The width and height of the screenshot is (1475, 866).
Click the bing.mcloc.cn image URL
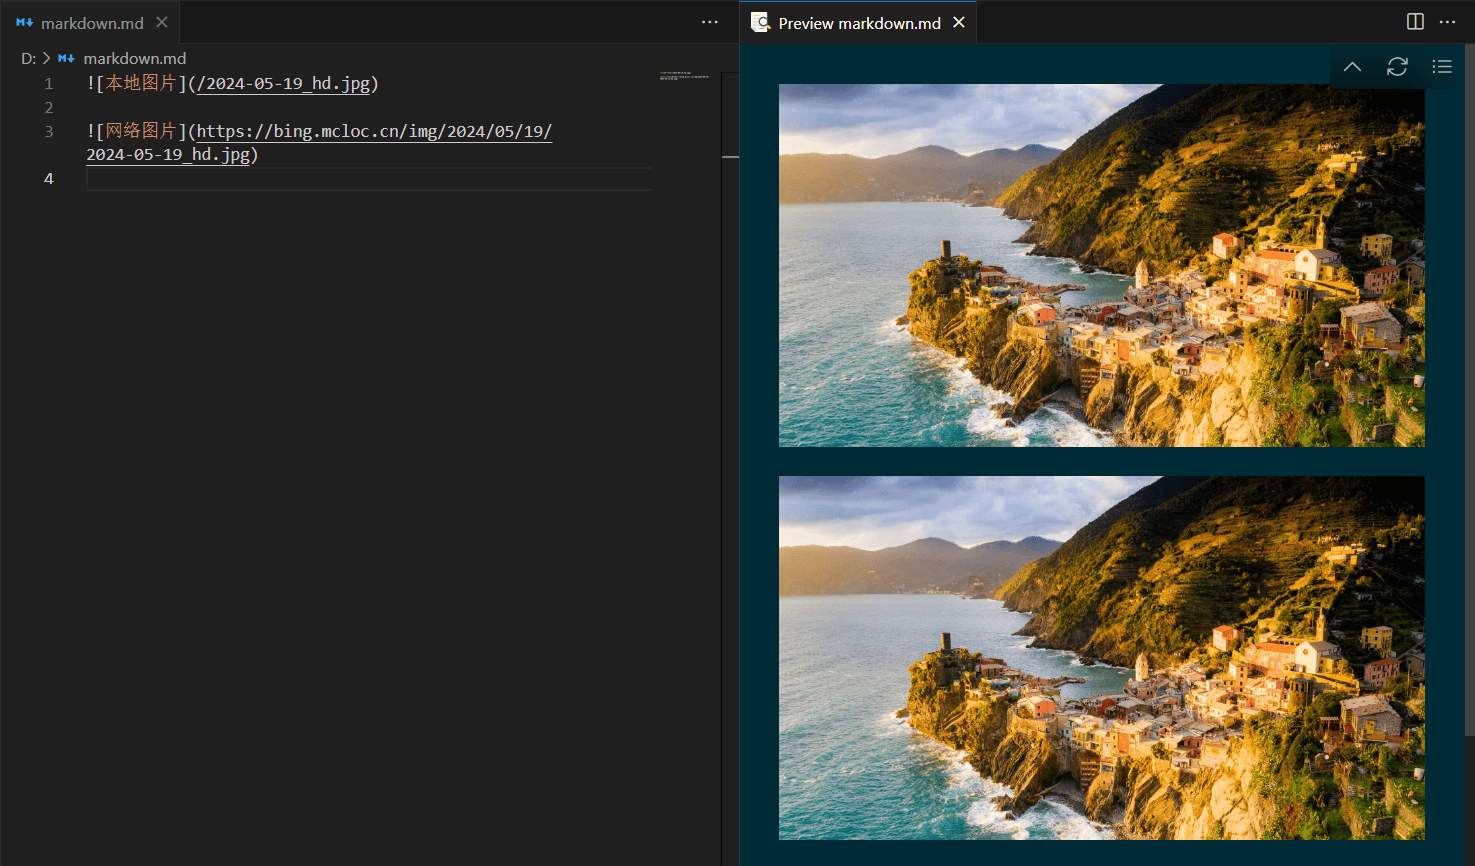pyautogui.click(x=374, y=132)
